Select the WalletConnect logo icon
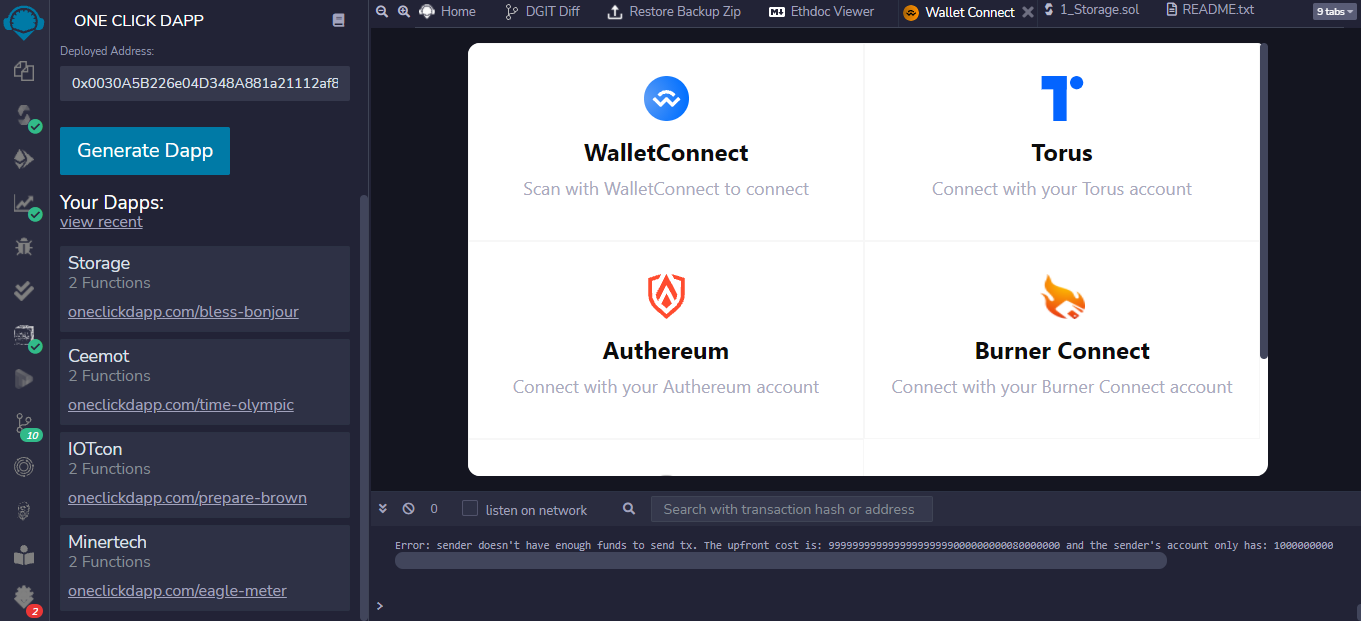The width and height of the screenshot is (1361, 621). (666, 99)
